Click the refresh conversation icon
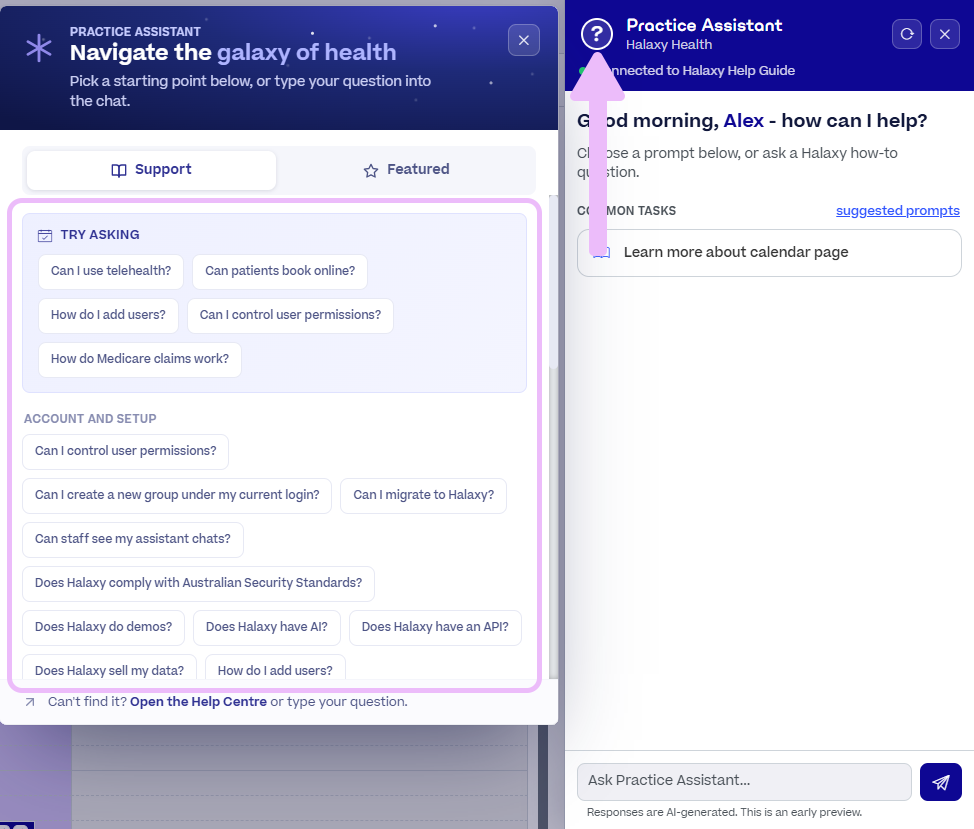 coord(907,34)
